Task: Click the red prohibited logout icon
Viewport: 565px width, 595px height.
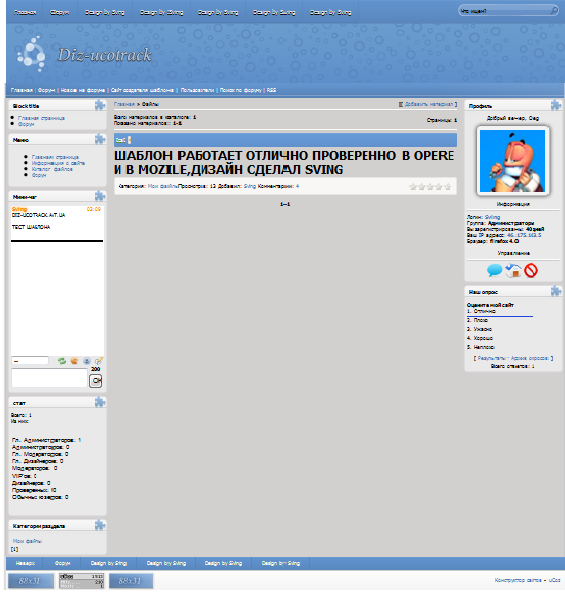Action: tap(531, 271)
